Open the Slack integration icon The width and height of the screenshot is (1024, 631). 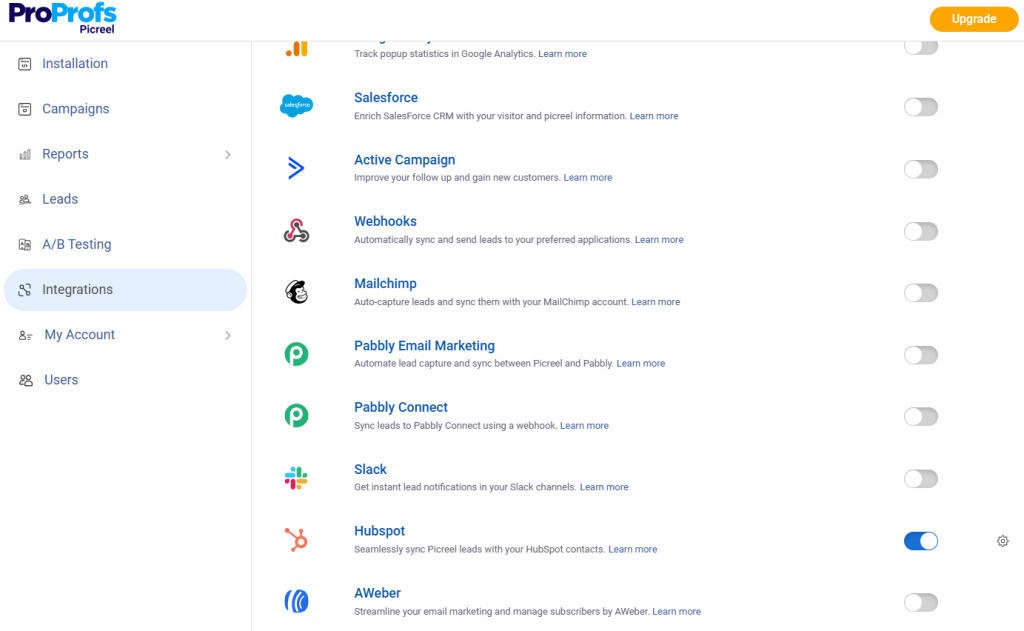[x=296, y=478]
